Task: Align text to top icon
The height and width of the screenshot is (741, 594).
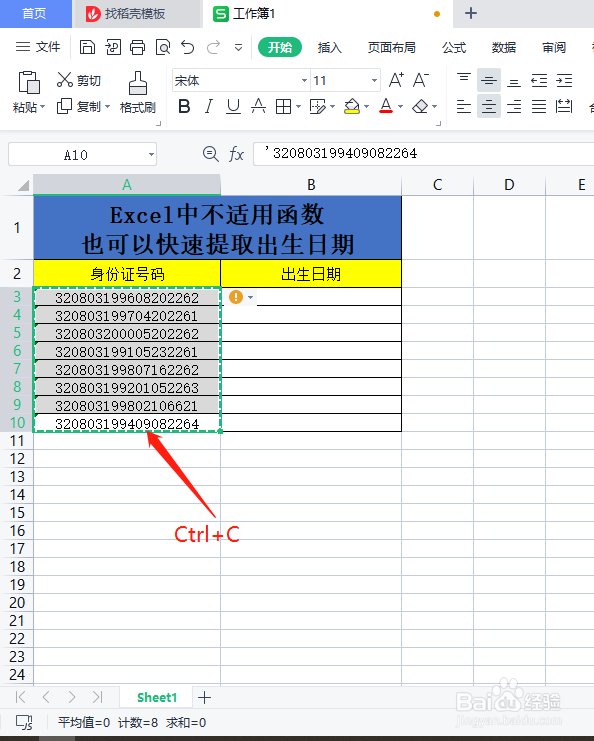Action: pyautogui.click(x=464, y=80)
